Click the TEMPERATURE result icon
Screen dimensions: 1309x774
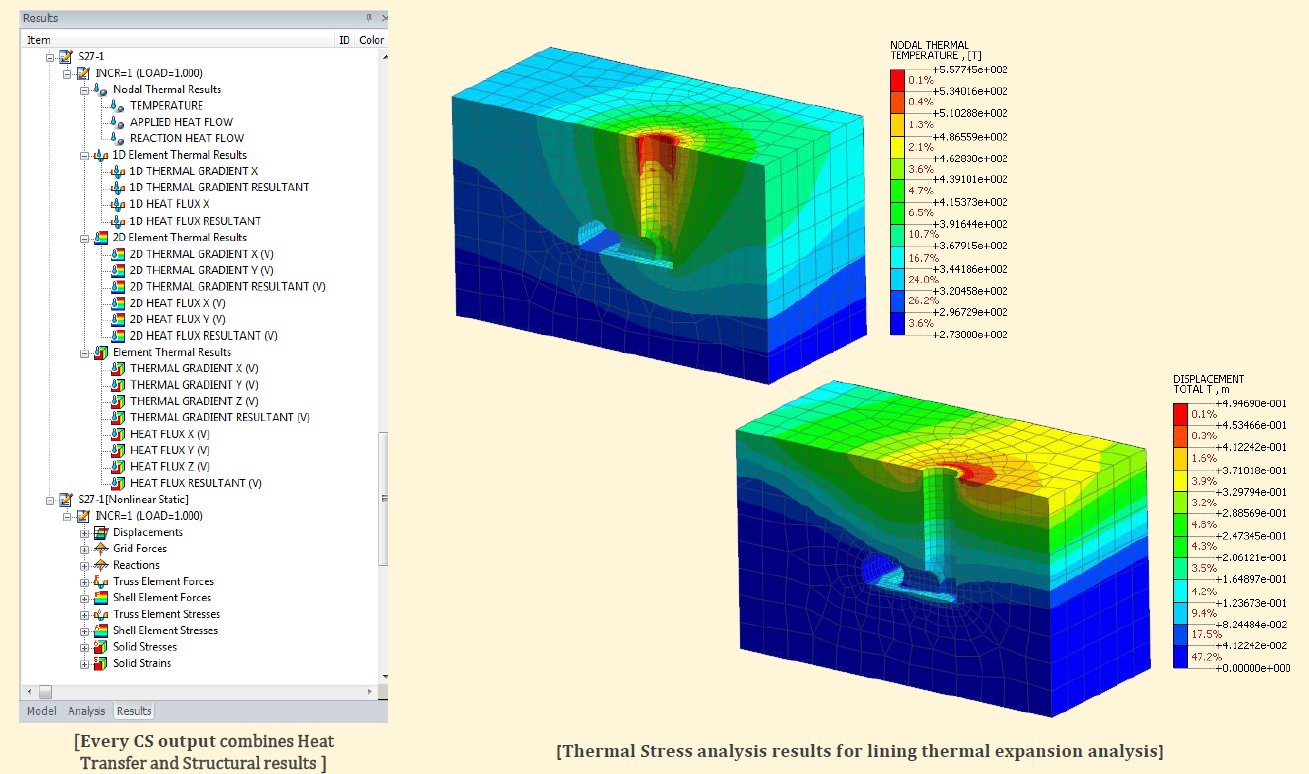(x=118, y=106)
